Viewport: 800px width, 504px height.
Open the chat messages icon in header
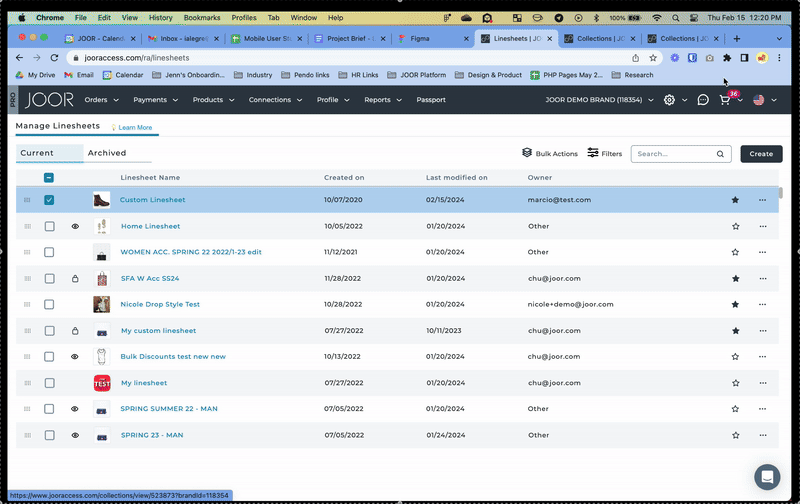[703, 100]
